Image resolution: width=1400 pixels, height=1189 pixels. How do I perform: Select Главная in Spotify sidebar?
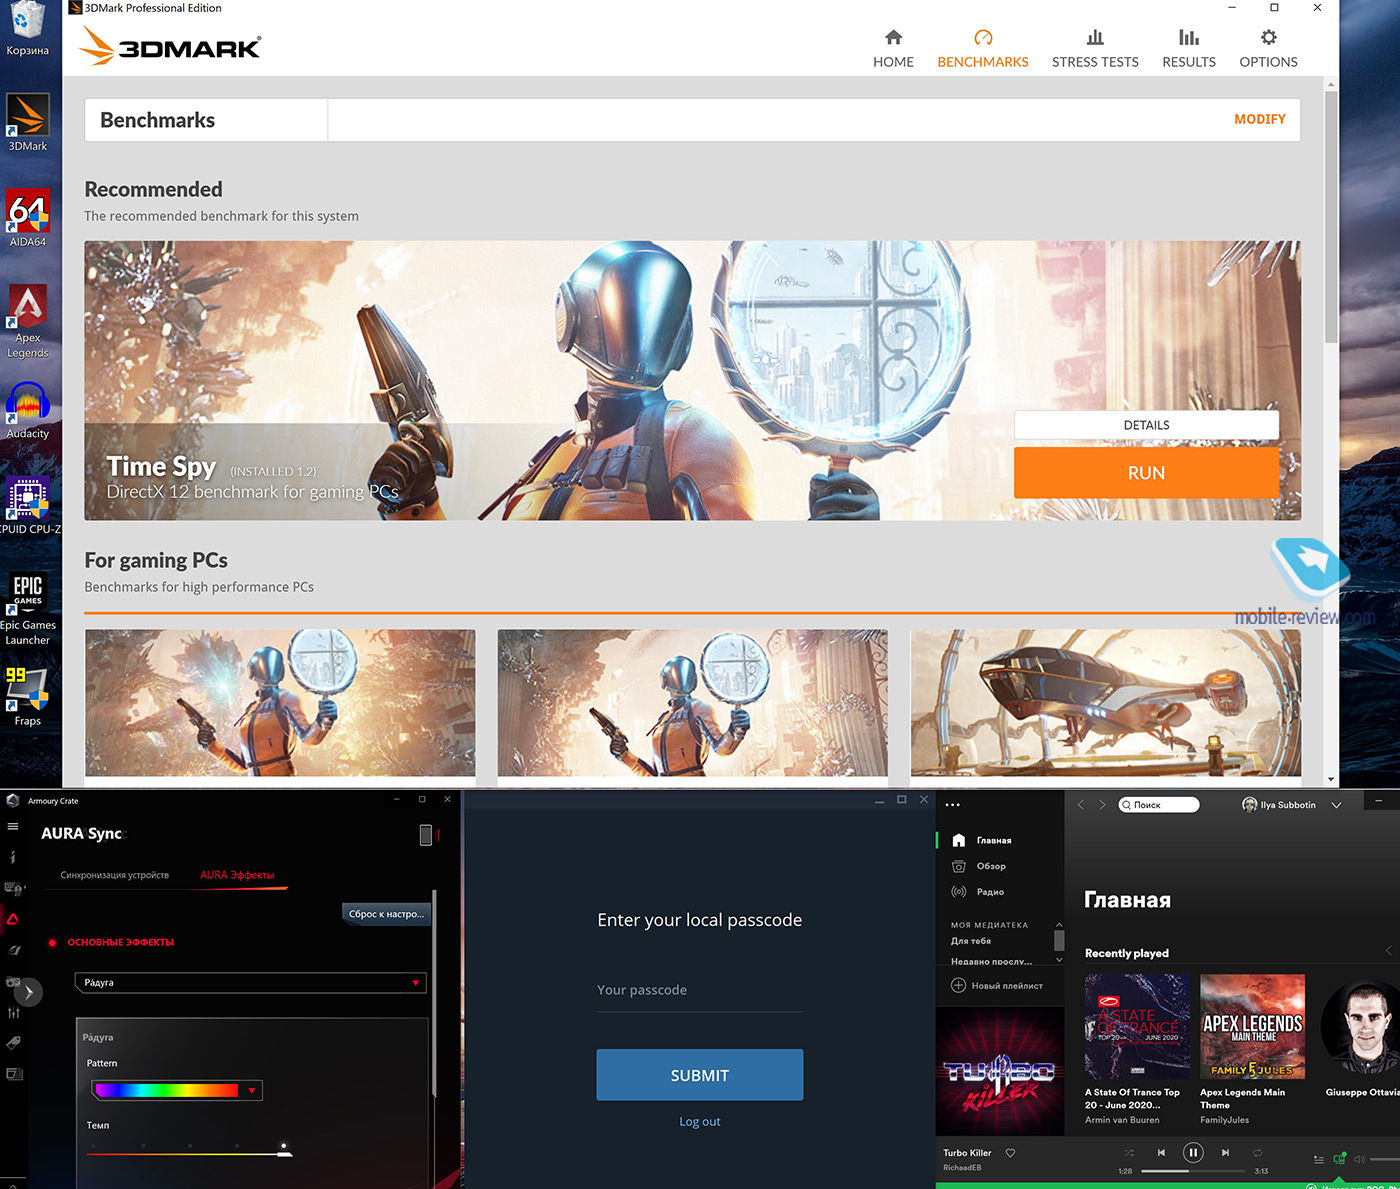tap(994, 840)
